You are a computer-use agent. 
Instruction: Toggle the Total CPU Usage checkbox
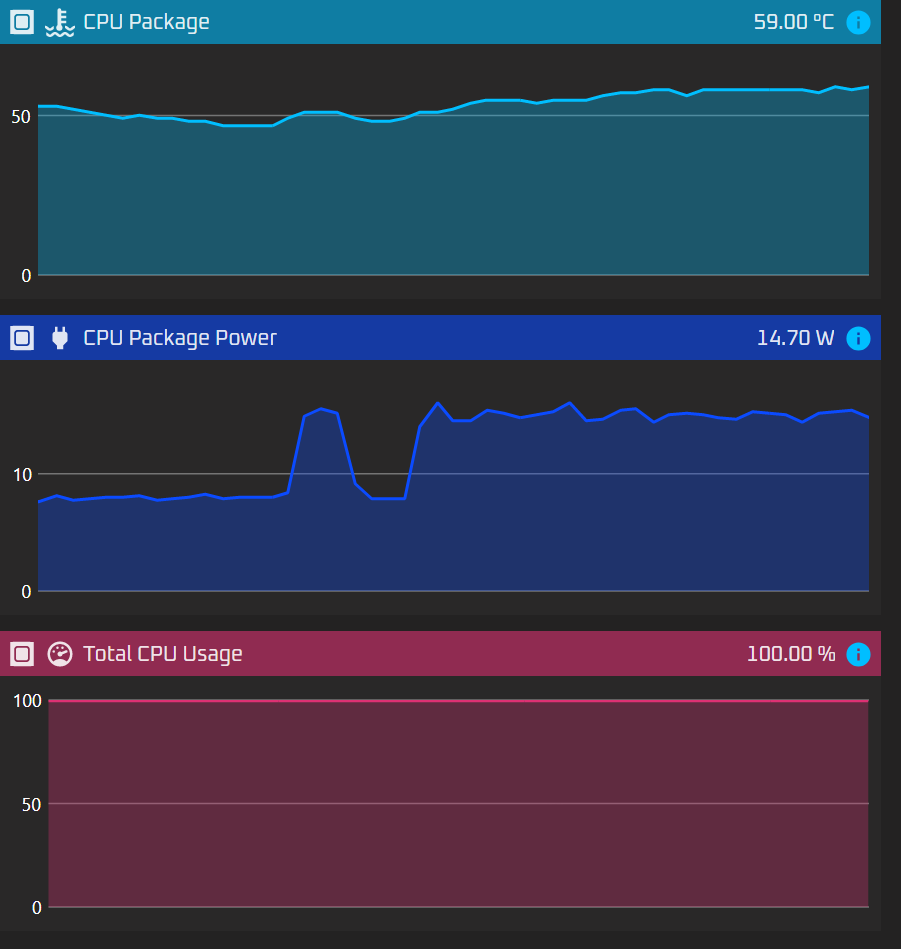tap(22, 654)
